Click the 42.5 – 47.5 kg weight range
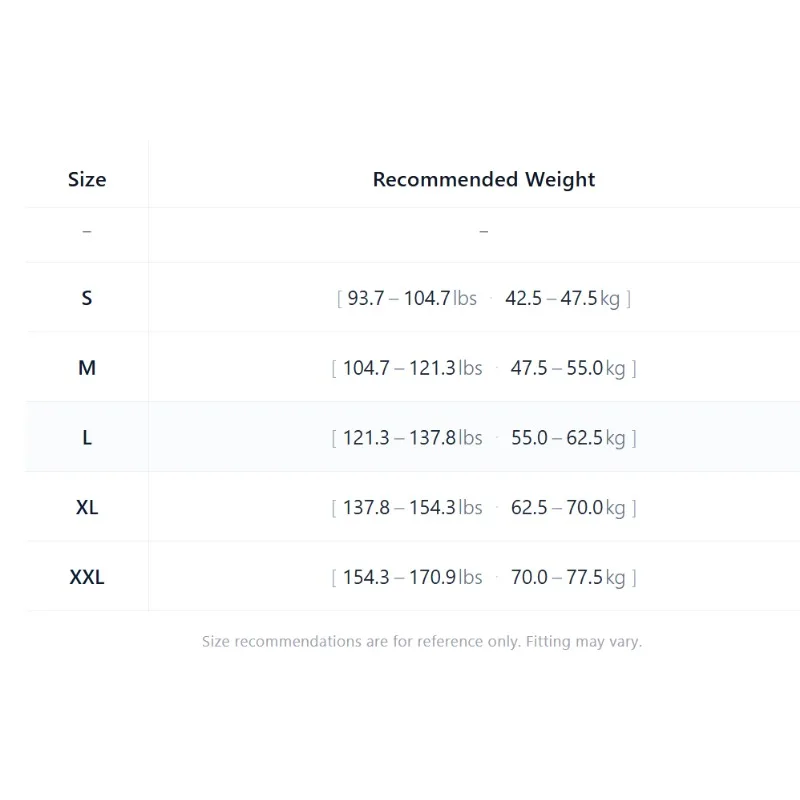Image resolution: width=800 pixels, height=800 pixels. [x=562, y=298]
